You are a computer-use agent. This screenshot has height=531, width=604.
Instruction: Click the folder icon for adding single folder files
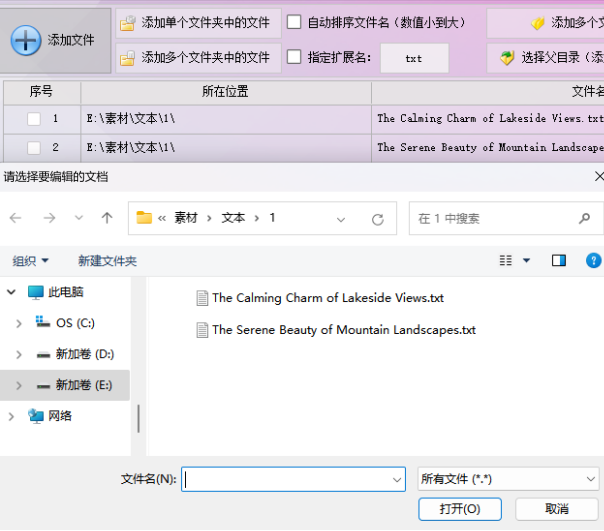tap(127, 23)
